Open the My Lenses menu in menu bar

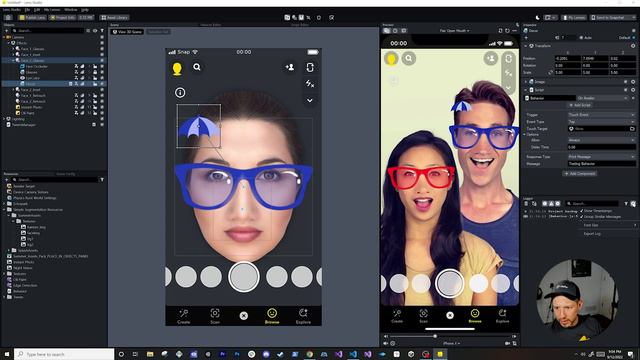click(52, 9)
